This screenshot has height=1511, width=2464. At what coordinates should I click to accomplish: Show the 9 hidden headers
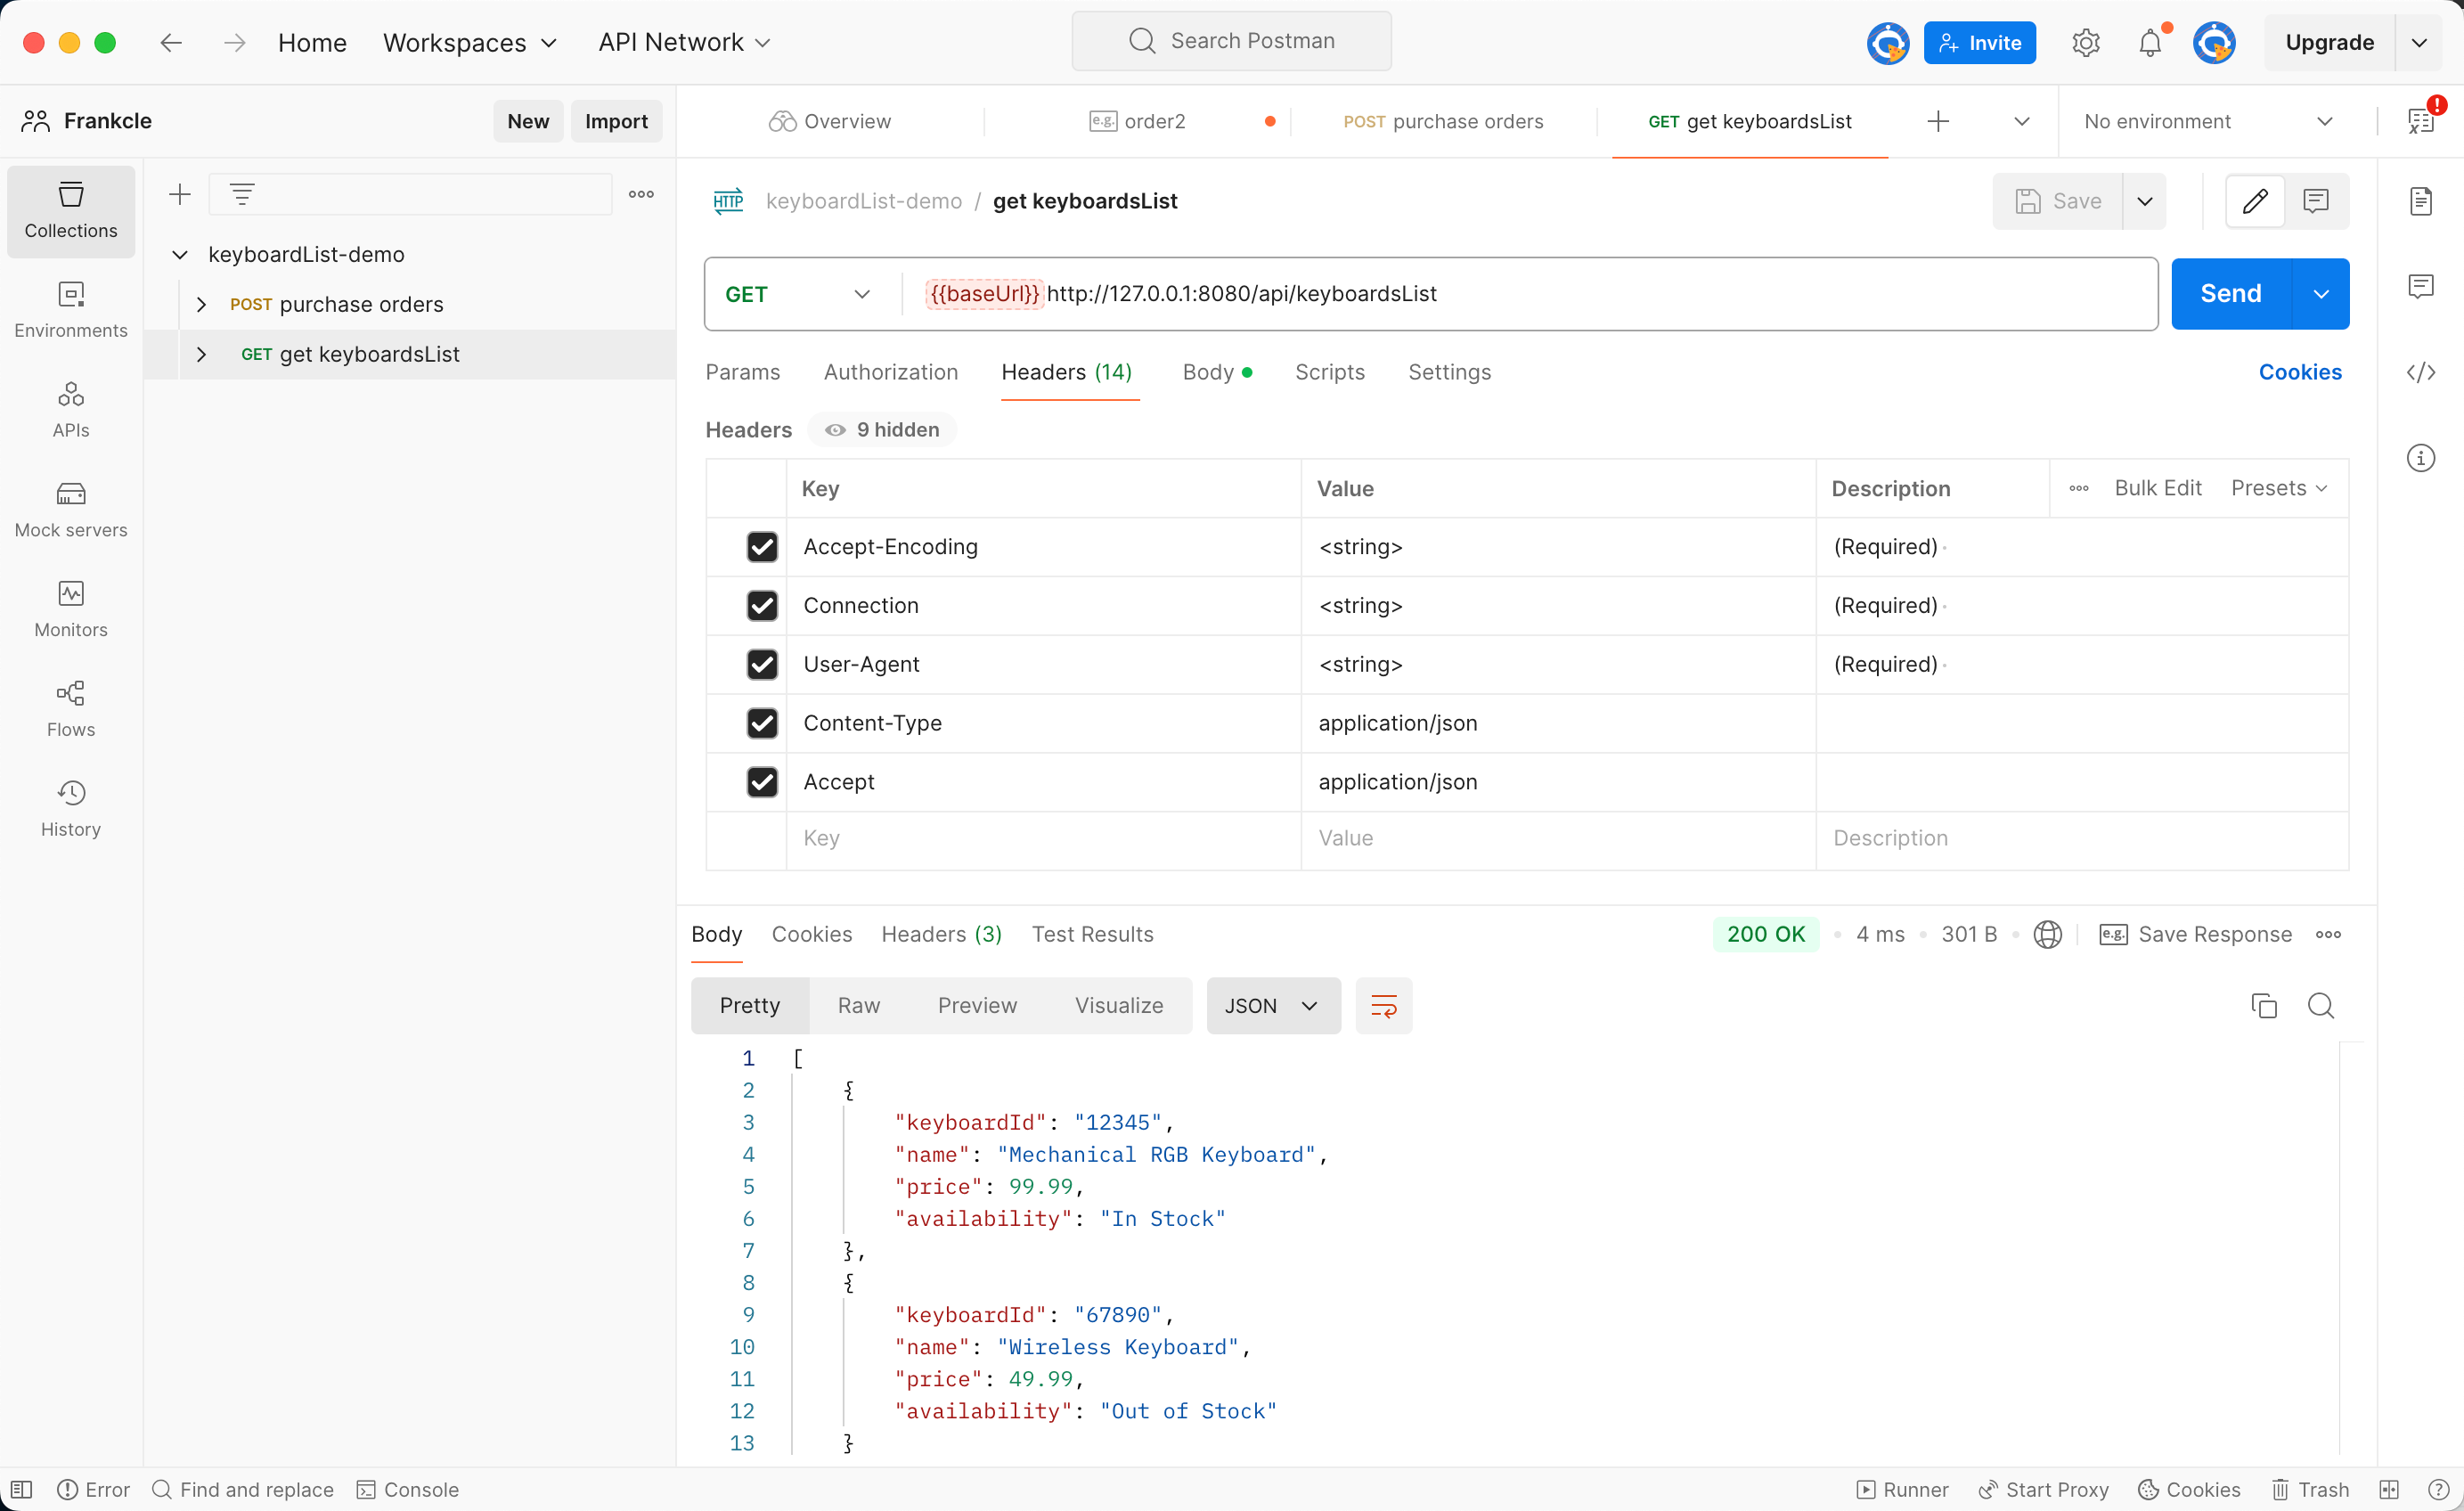click(881, 430)
